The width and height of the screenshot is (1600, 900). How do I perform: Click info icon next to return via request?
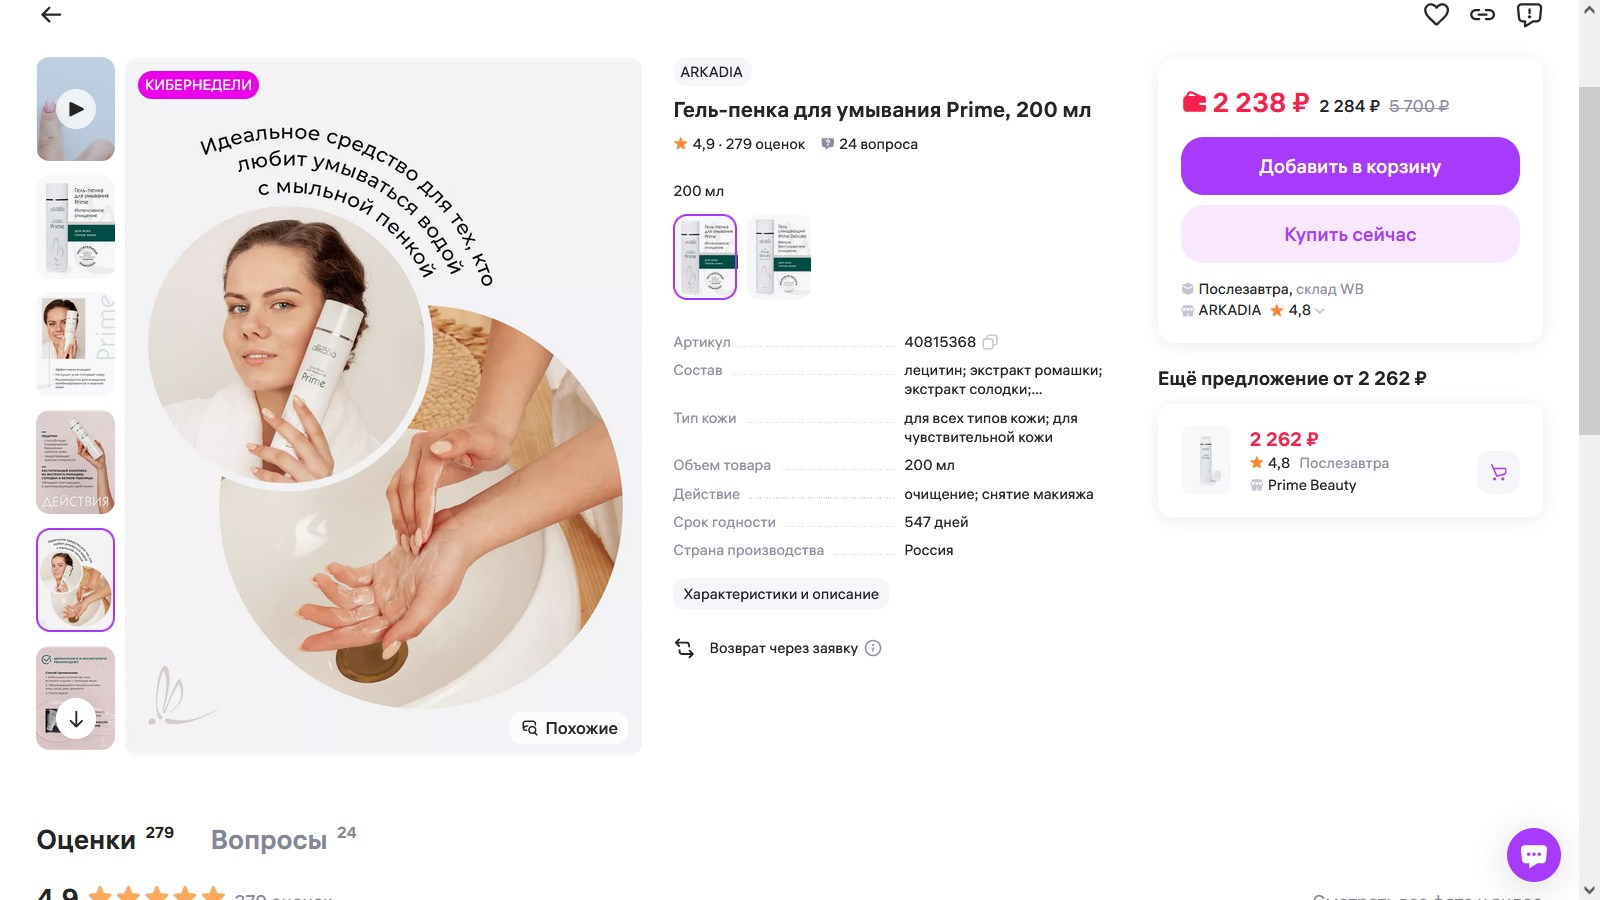tap(873, 649)
